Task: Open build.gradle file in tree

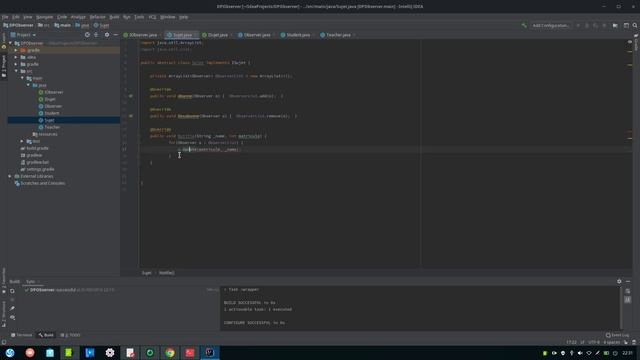Action: click(34, 148)
